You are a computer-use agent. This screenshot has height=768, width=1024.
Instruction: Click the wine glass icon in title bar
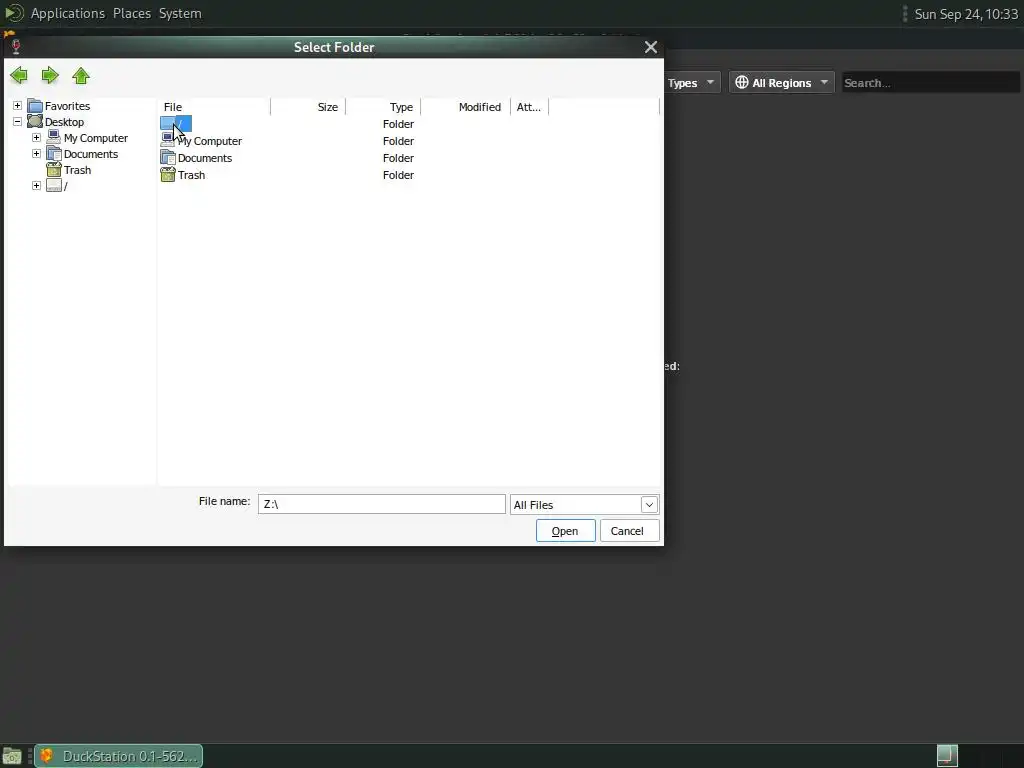16,46
